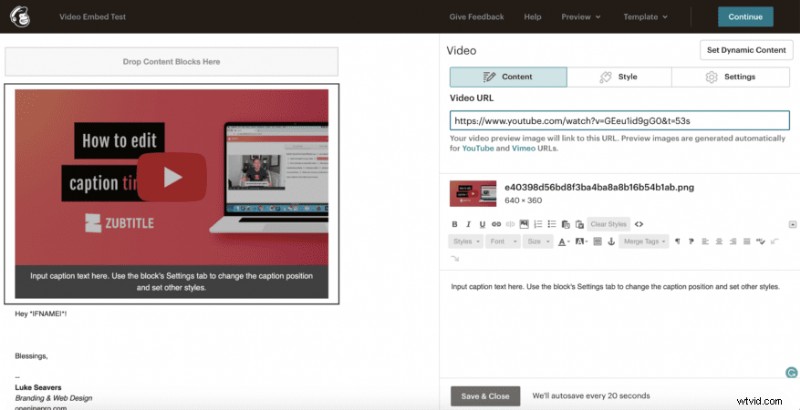
Task: Click the autosave every 20 seconds note
Action: tap(591, 396)
